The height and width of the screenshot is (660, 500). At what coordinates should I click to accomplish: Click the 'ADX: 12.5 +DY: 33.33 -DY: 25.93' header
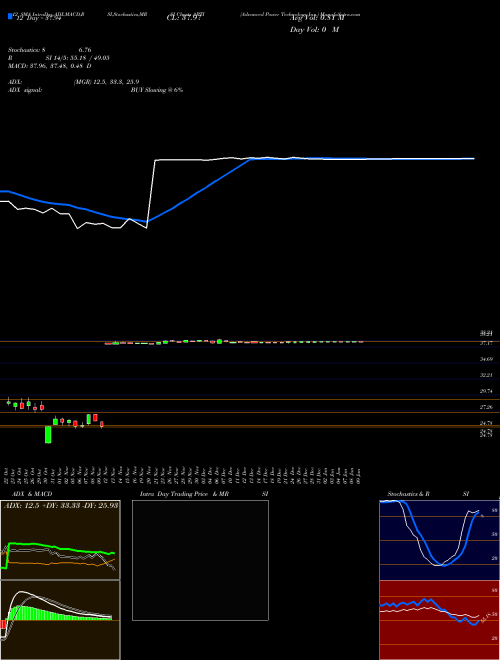61,506
